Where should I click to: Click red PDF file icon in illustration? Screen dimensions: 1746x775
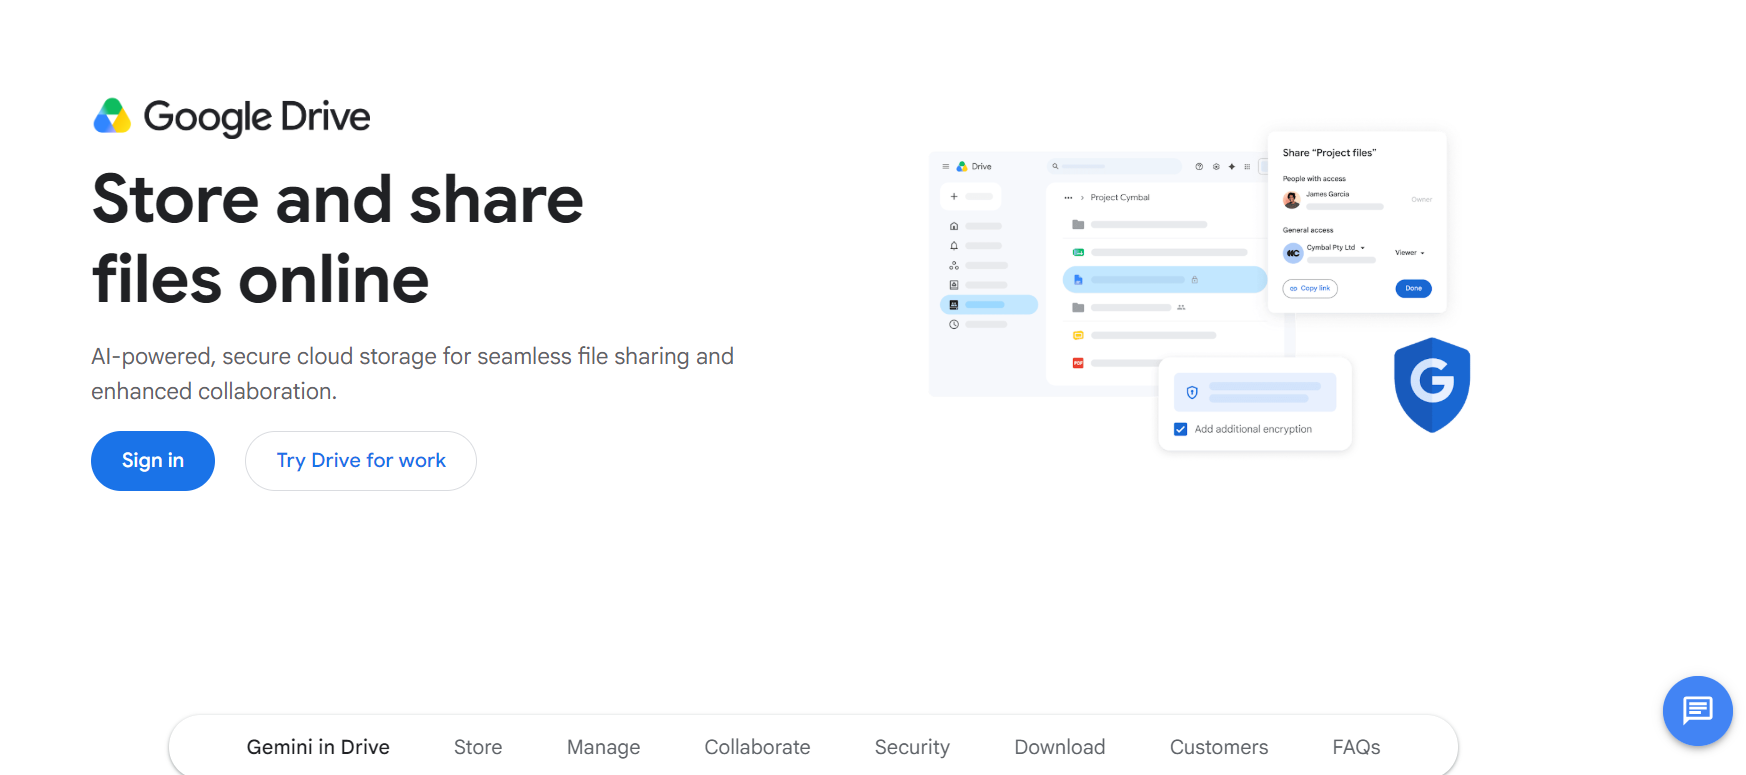click(1078, 363)
